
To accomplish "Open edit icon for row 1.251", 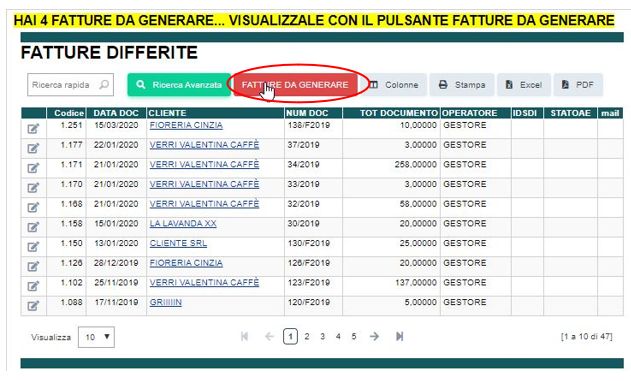I will [33, 129].
